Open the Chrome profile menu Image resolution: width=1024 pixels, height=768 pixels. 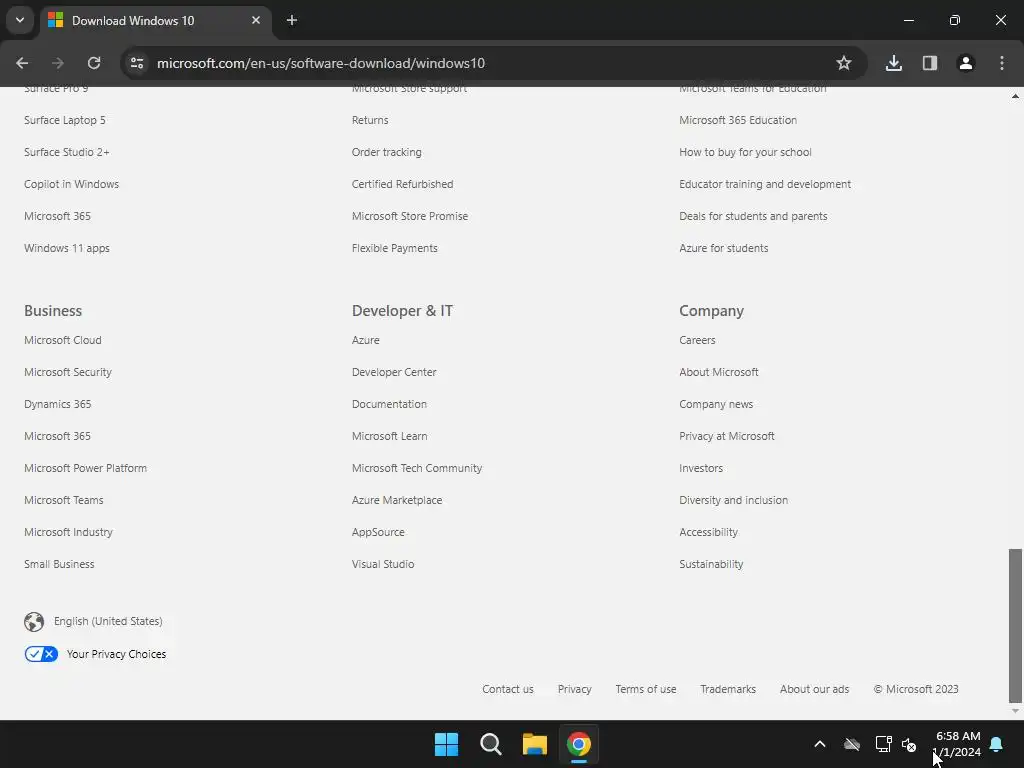[965, 63]
